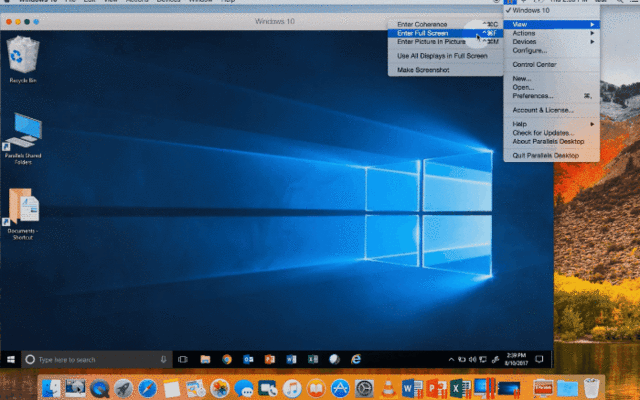The image size is (640, 400).
Task: Open the Windows 10 VM thumbnail in the Dock
Action: (509, 388)
